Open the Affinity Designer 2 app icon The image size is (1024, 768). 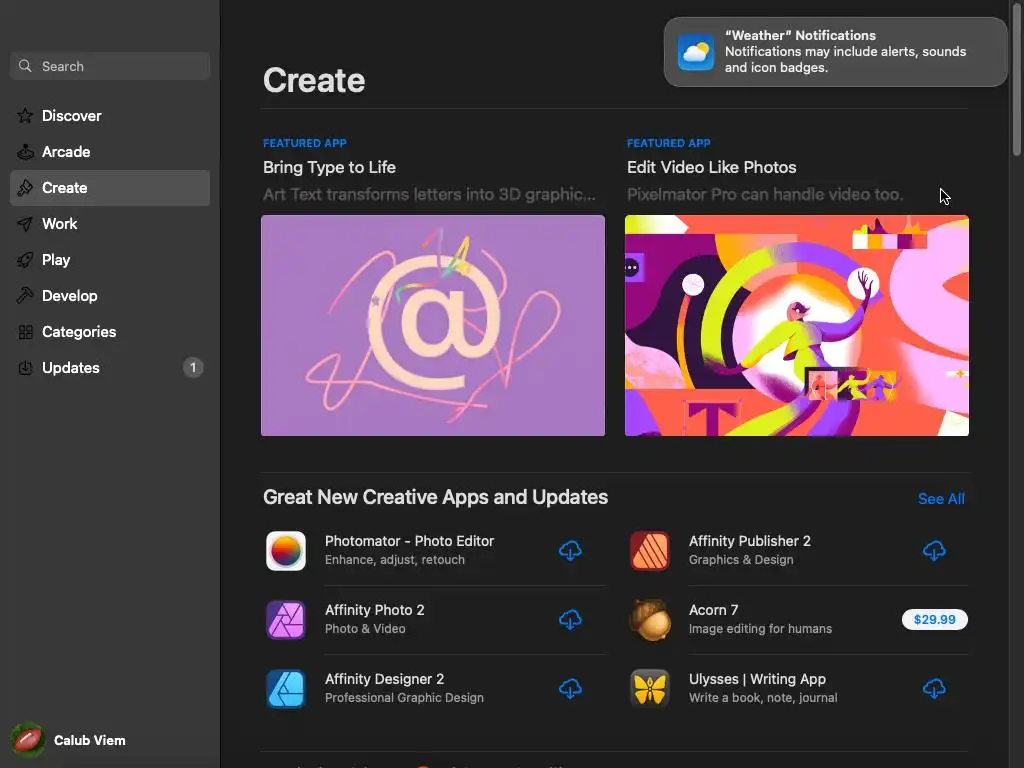[285, 688]
